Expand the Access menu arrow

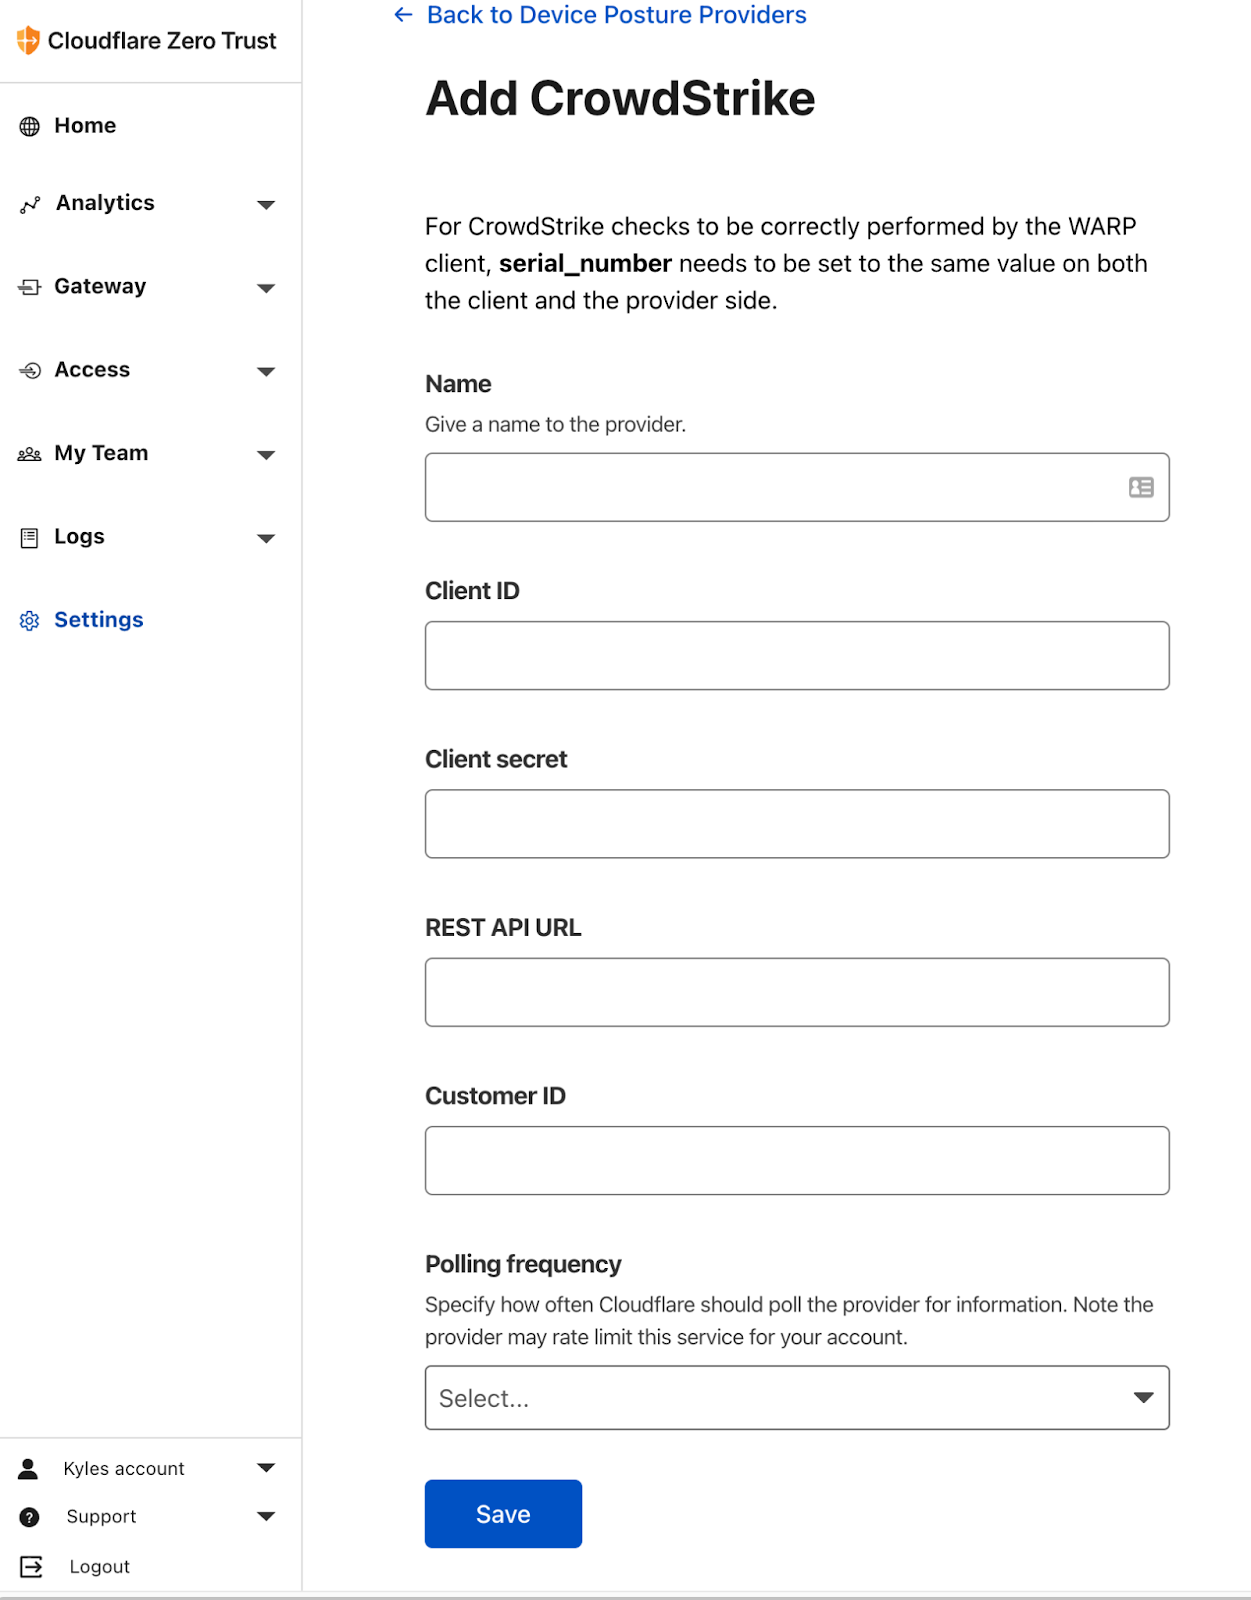click(x=266, y=372)
